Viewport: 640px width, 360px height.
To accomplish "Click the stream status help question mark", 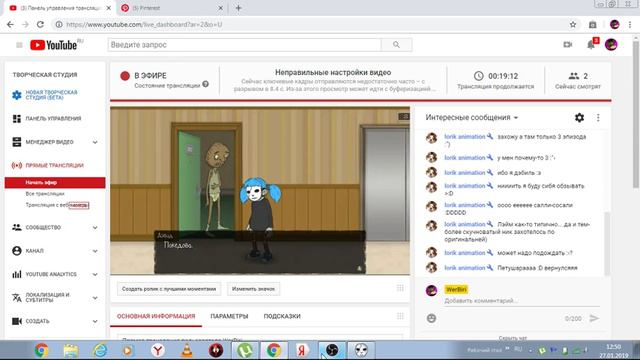I will 205,84.
